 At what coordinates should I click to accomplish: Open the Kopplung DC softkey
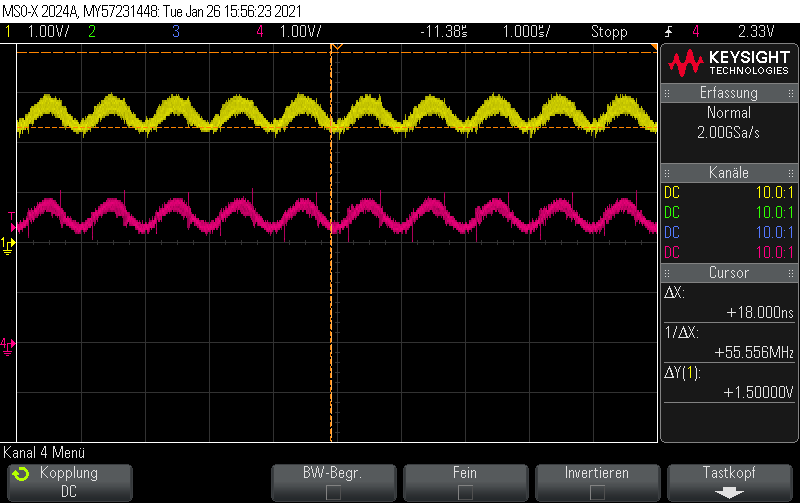pyautogui.click(x=70, y=483)
